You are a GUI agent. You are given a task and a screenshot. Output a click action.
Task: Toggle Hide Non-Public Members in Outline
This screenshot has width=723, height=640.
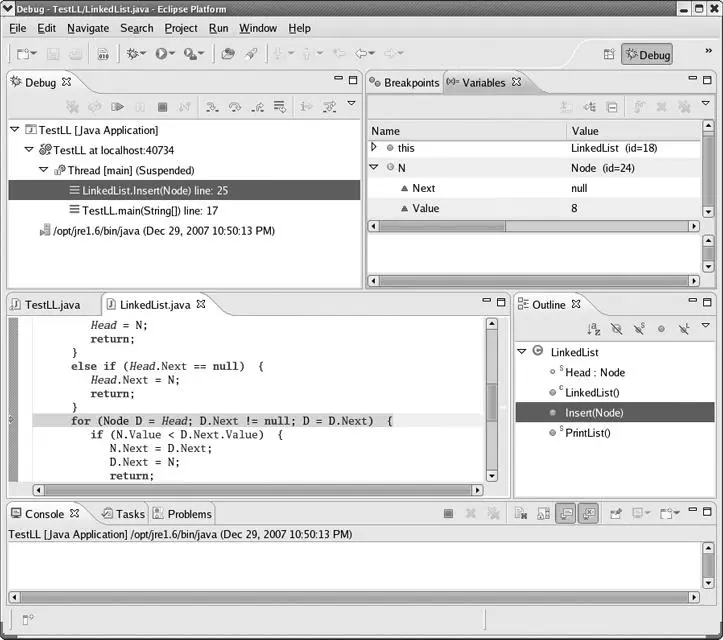click(661, 329)
